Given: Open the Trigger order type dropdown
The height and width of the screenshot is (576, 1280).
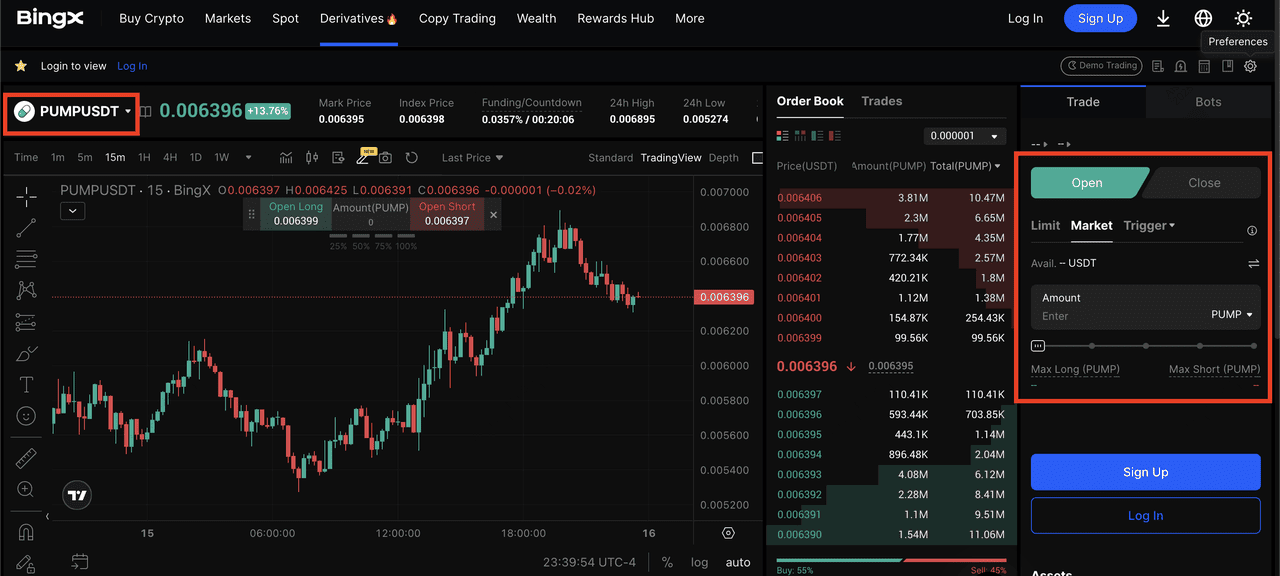Looking at the screenshot, I should [x=1149, y=226].
